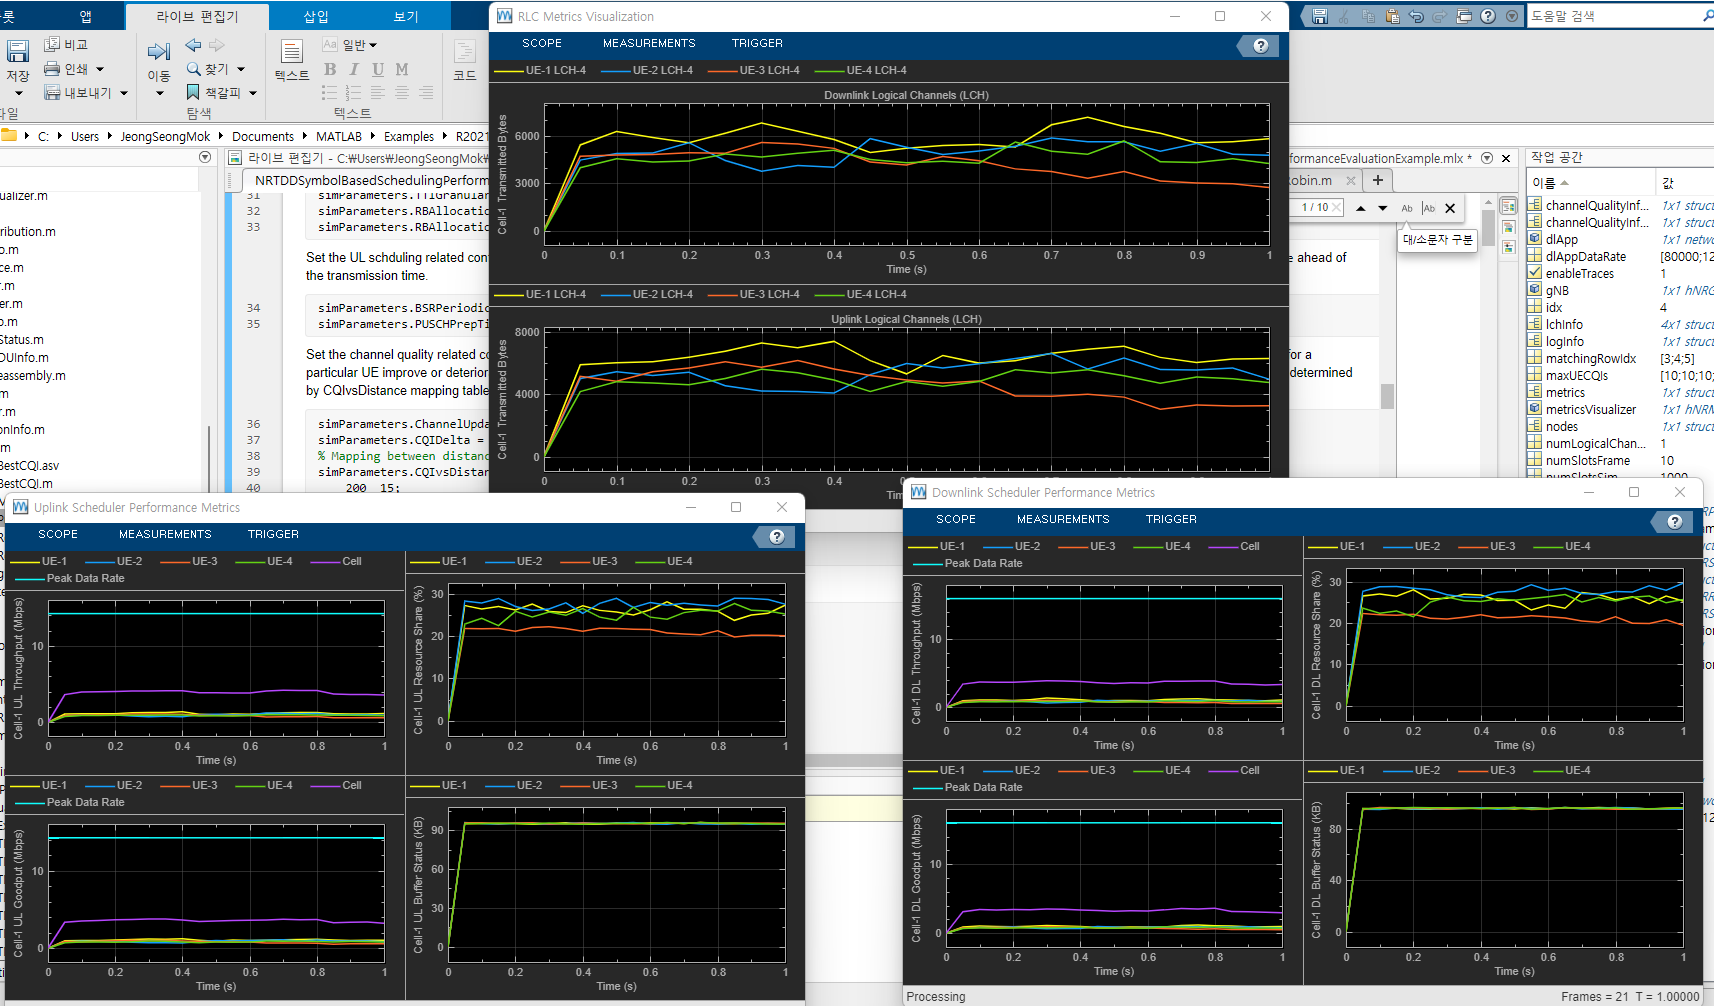Sort workspace by 이름 column header
Screen dimensions: 1714x1006
pyautogui.click(x=1590, y=183)
